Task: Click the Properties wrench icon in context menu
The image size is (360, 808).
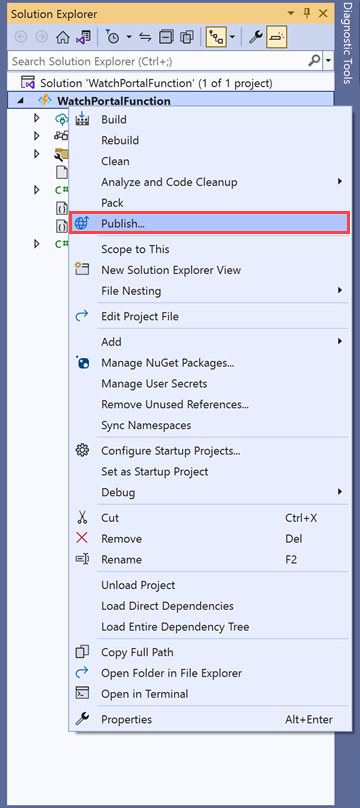Action: pyautogui.click(x=82, y=719)
